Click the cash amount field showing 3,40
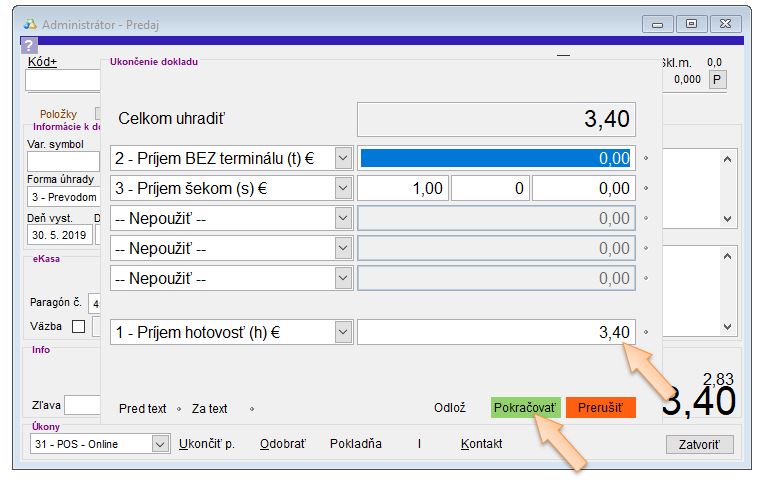 pos(496,333)
